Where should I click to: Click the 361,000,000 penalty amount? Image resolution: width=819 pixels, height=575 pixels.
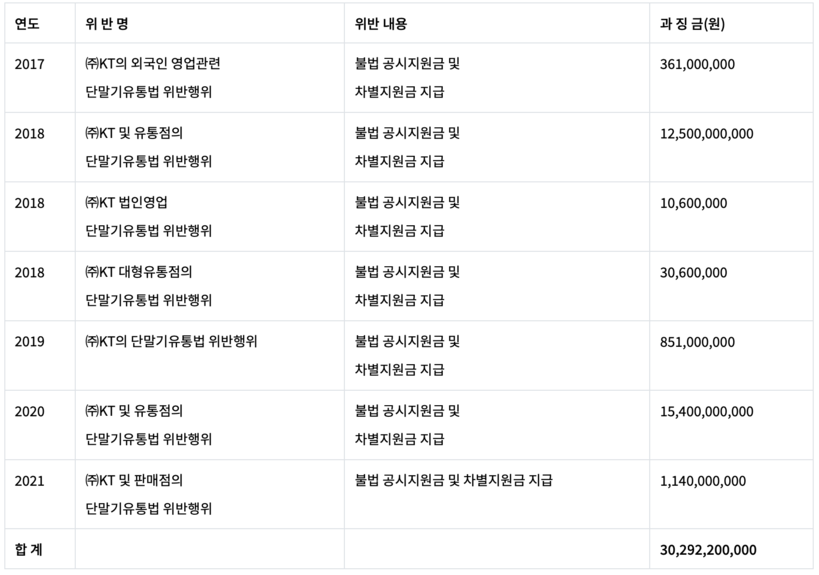(698, 64)
